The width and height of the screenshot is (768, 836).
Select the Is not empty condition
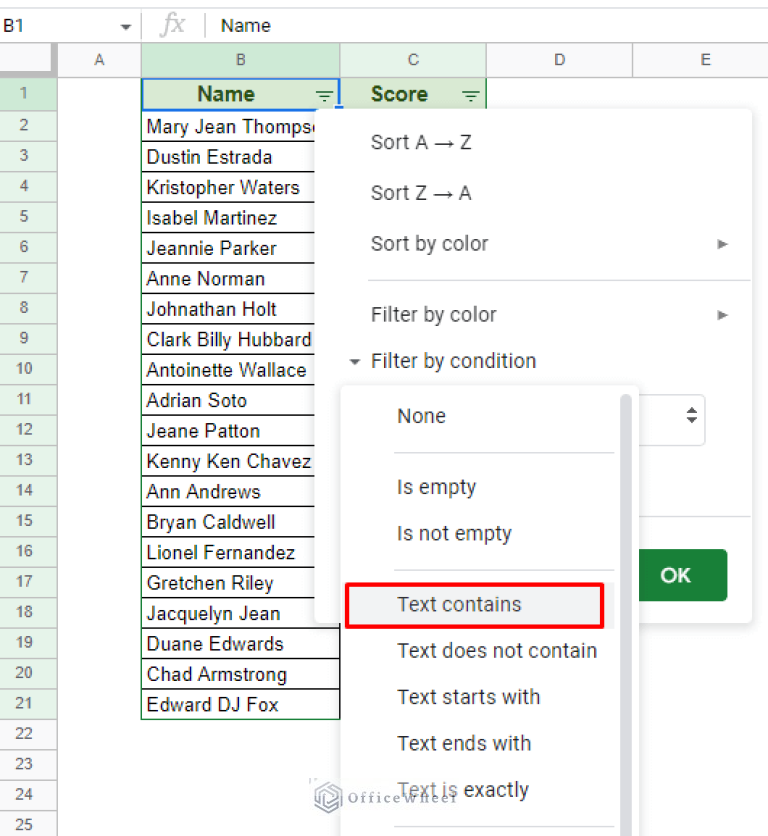point(454,533)
